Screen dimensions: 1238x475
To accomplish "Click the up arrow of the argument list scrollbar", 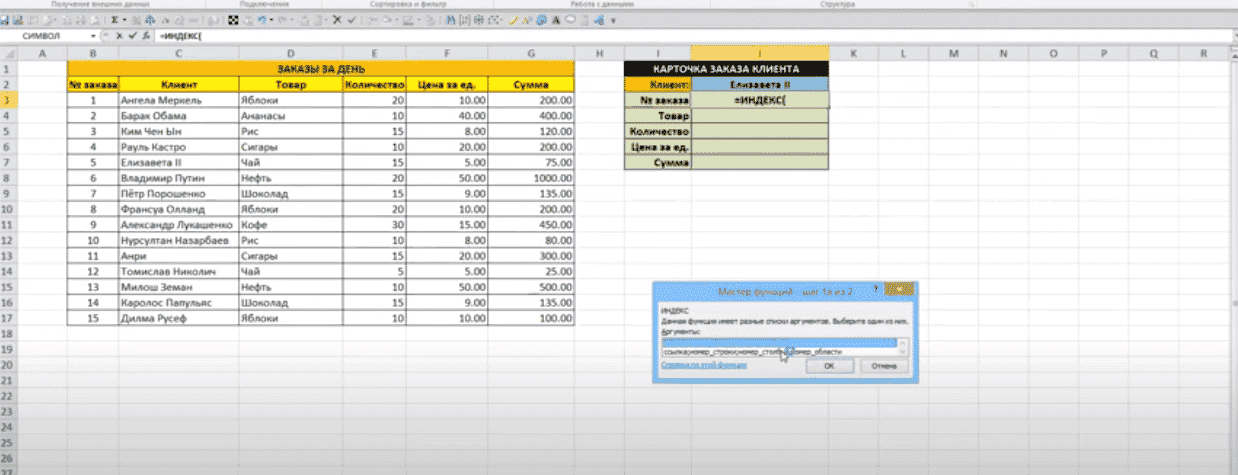I will click(903, 343).
